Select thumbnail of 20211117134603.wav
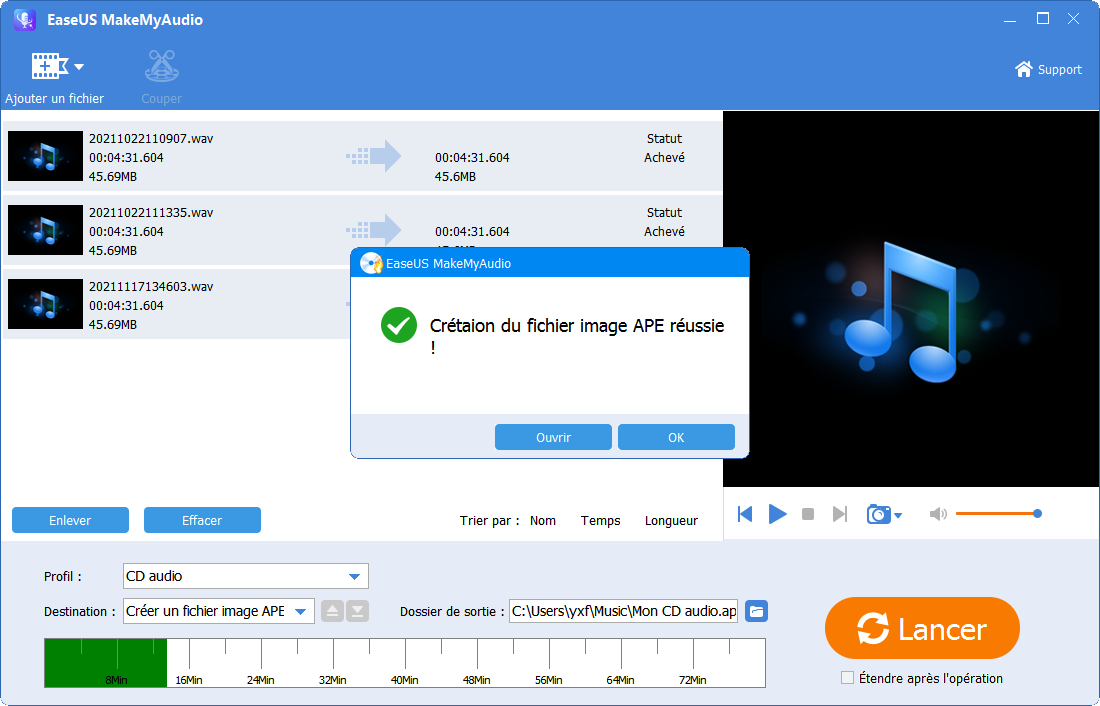Image resolution: width=1100 pixels, height=706 pixels. [46, 304]
